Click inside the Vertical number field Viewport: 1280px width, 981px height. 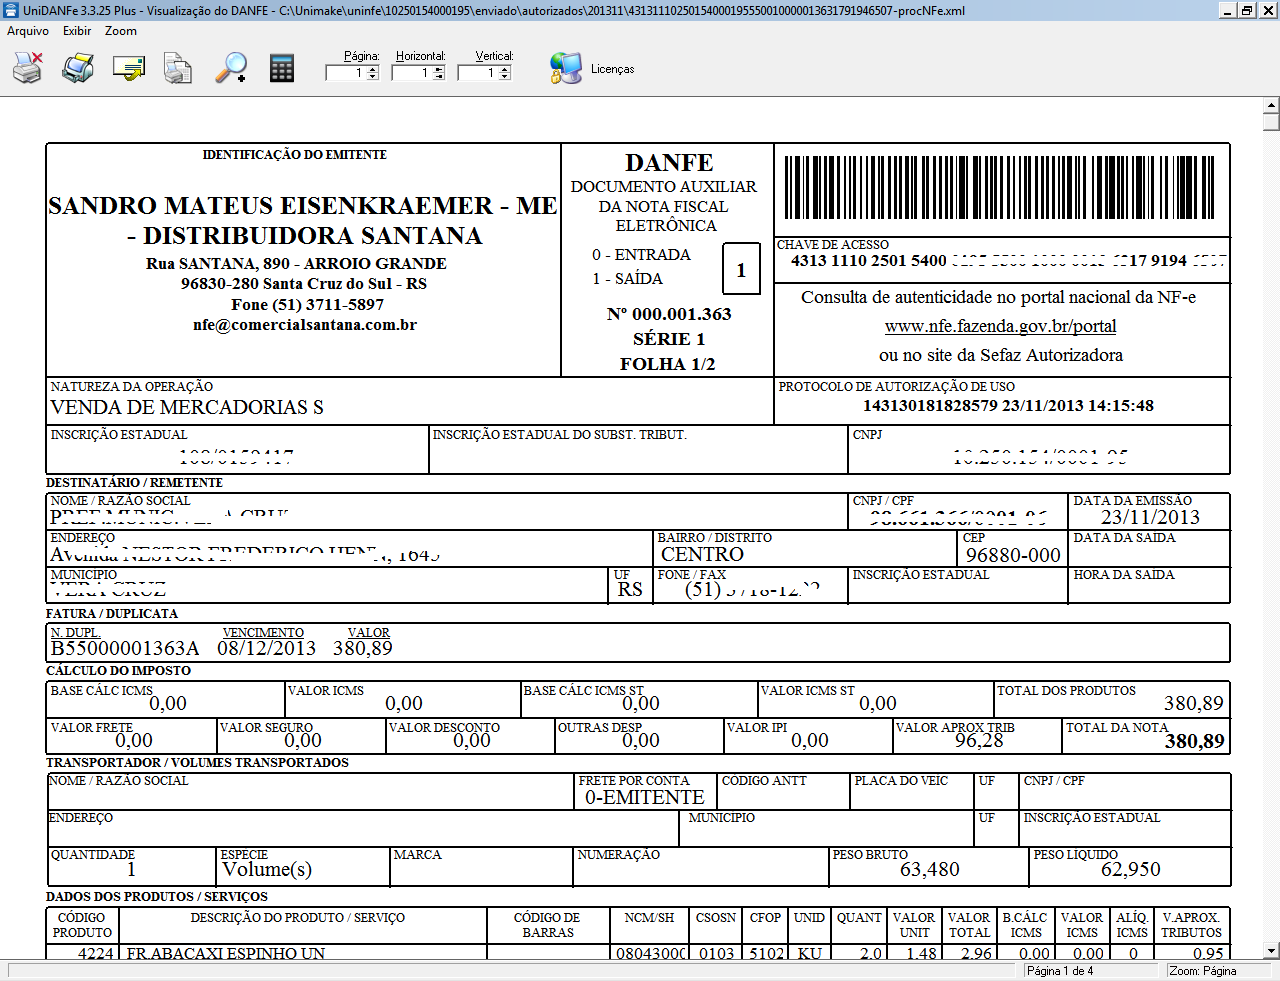pyautogui.click(x=478, y=73)
